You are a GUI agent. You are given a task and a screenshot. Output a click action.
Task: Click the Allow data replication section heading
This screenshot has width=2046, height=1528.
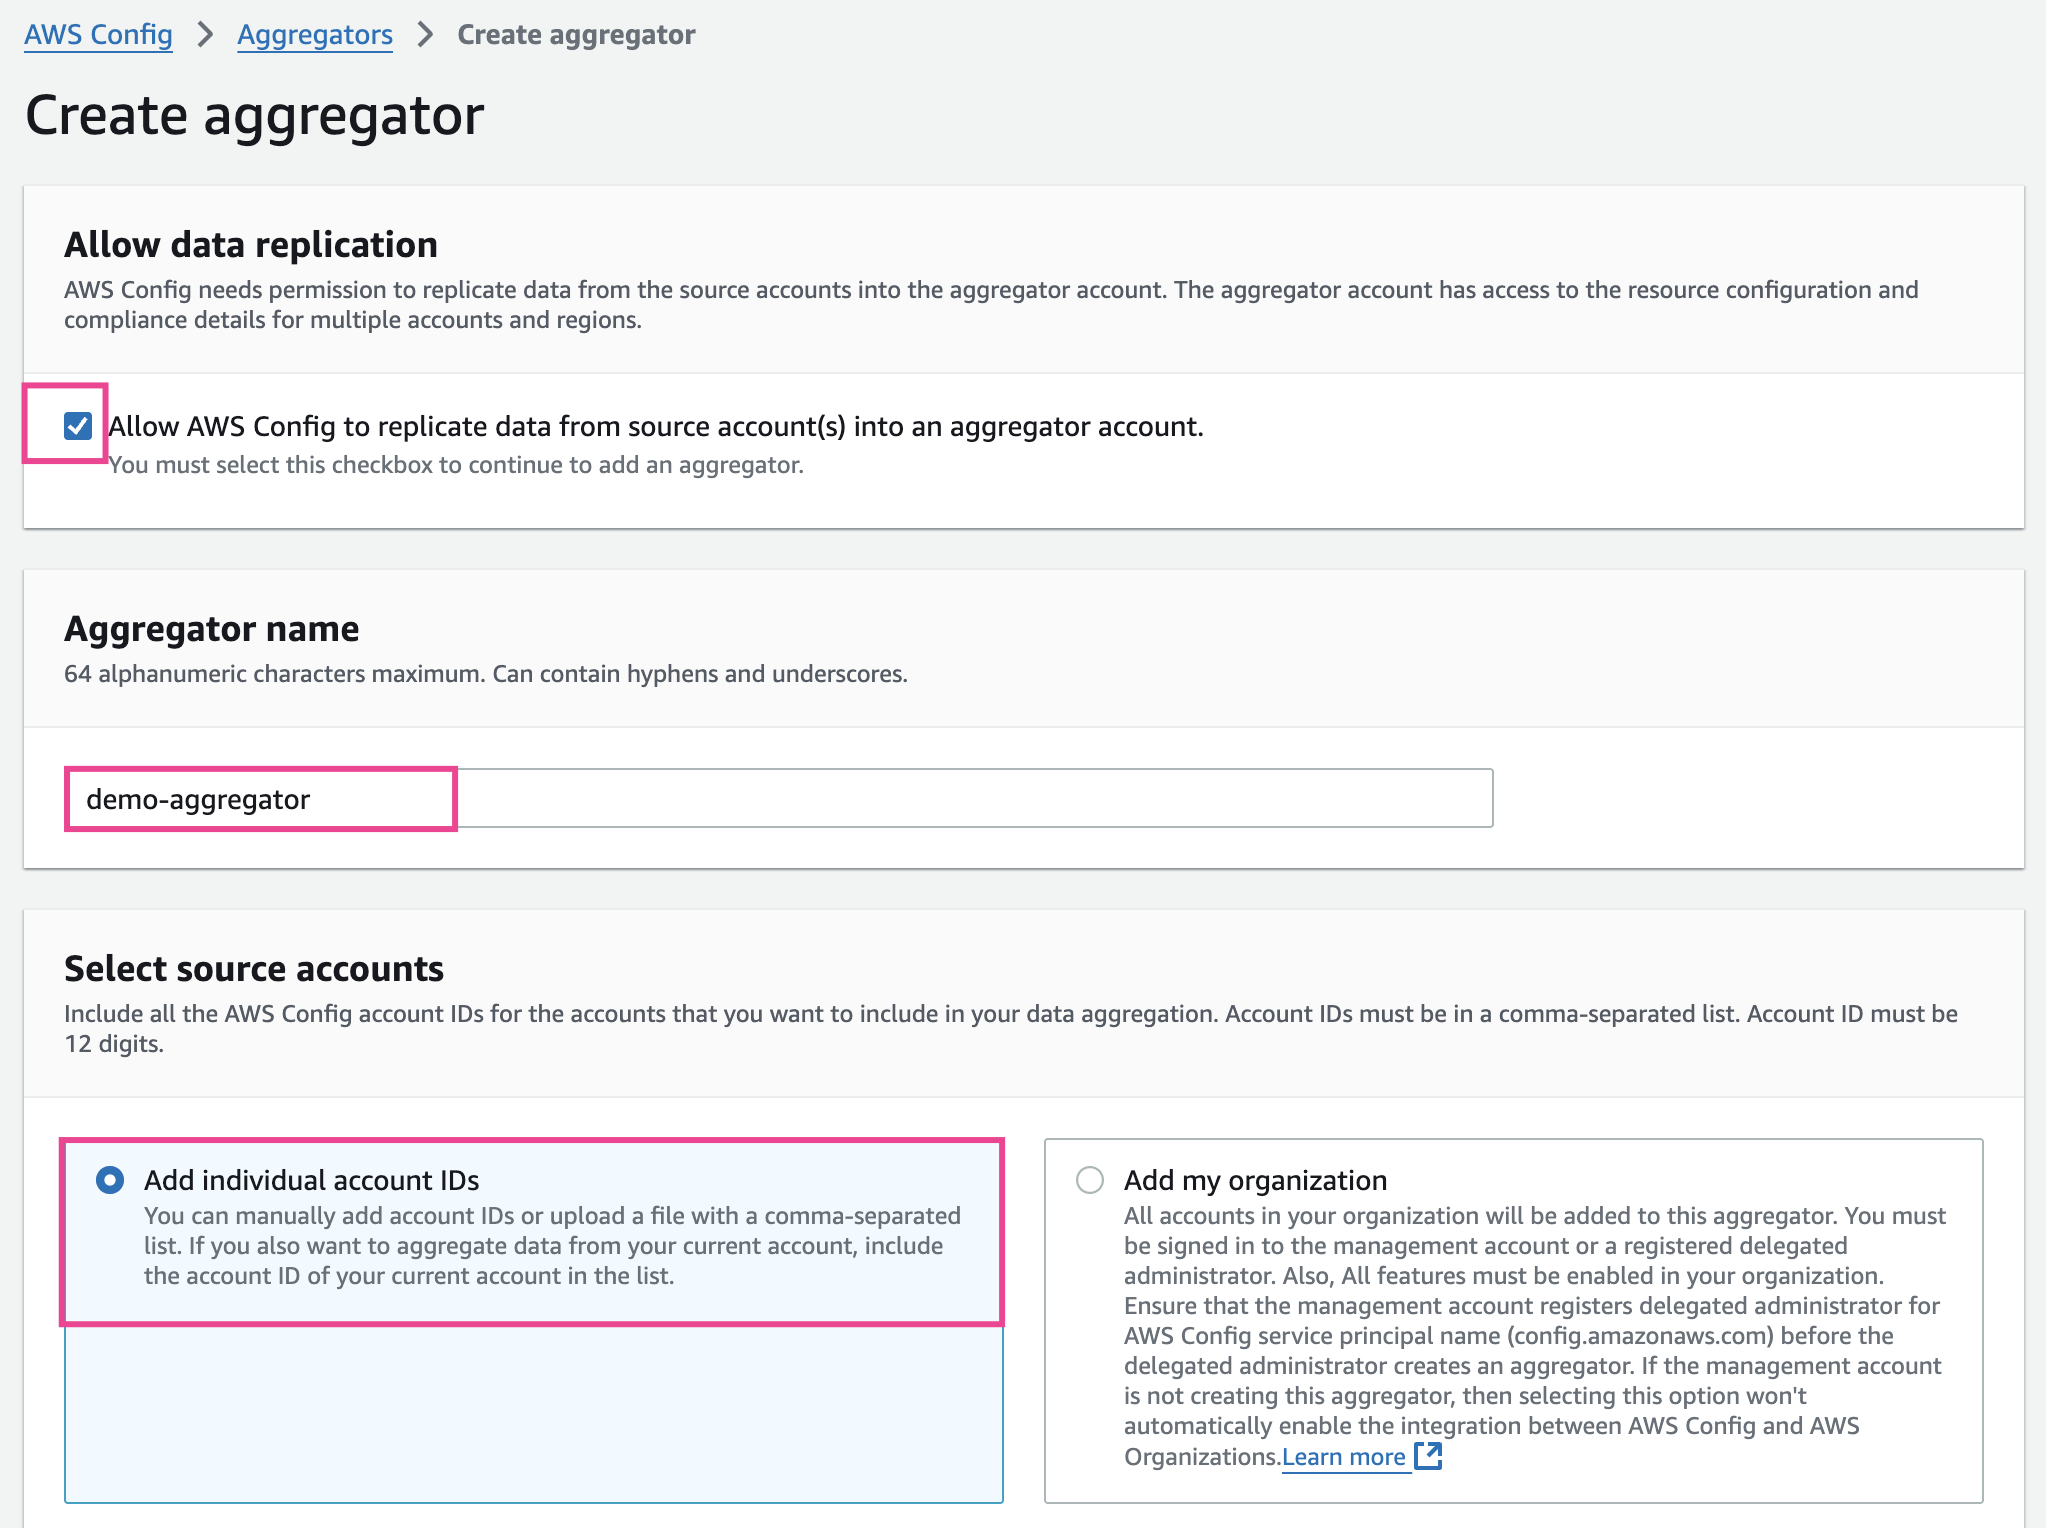[251, 245]
